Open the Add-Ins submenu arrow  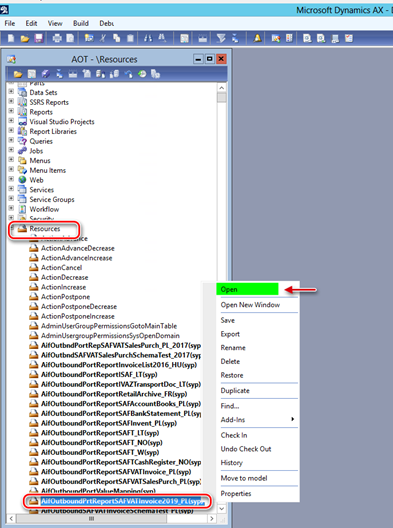click(x=293, y=419)
